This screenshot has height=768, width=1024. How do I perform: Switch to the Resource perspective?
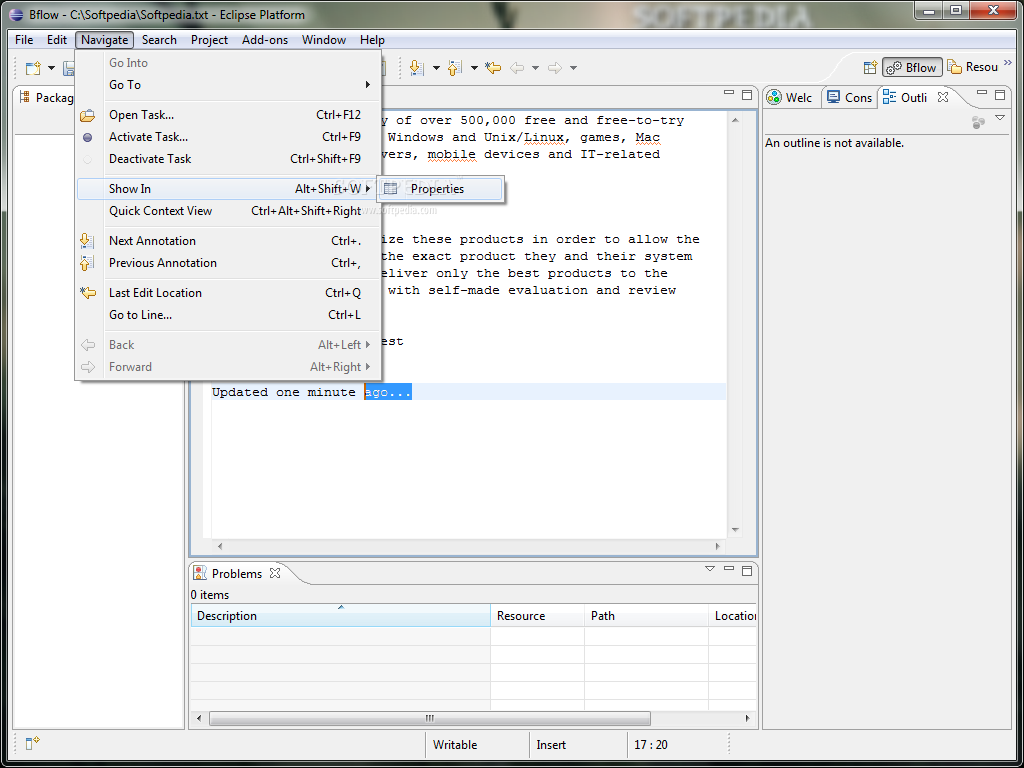[x=972, y=67]
